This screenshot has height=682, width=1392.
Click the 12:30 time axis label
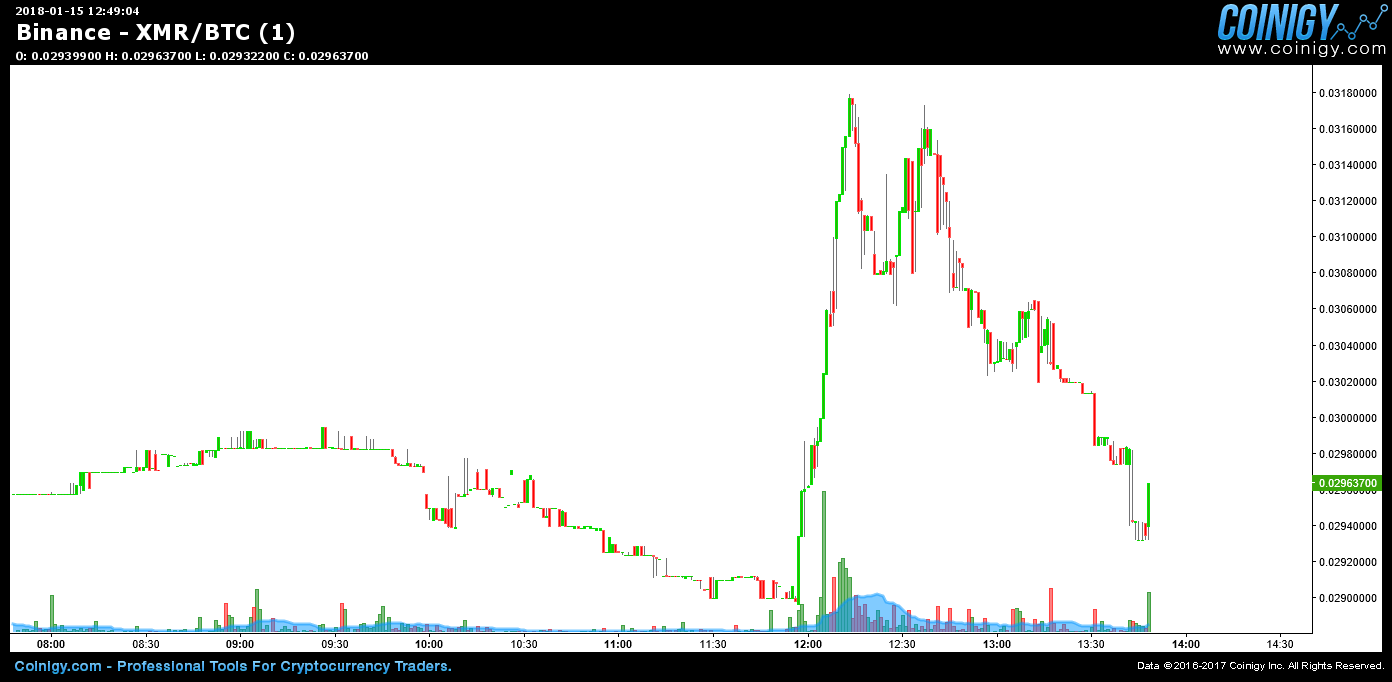click(x=902, y=644)
